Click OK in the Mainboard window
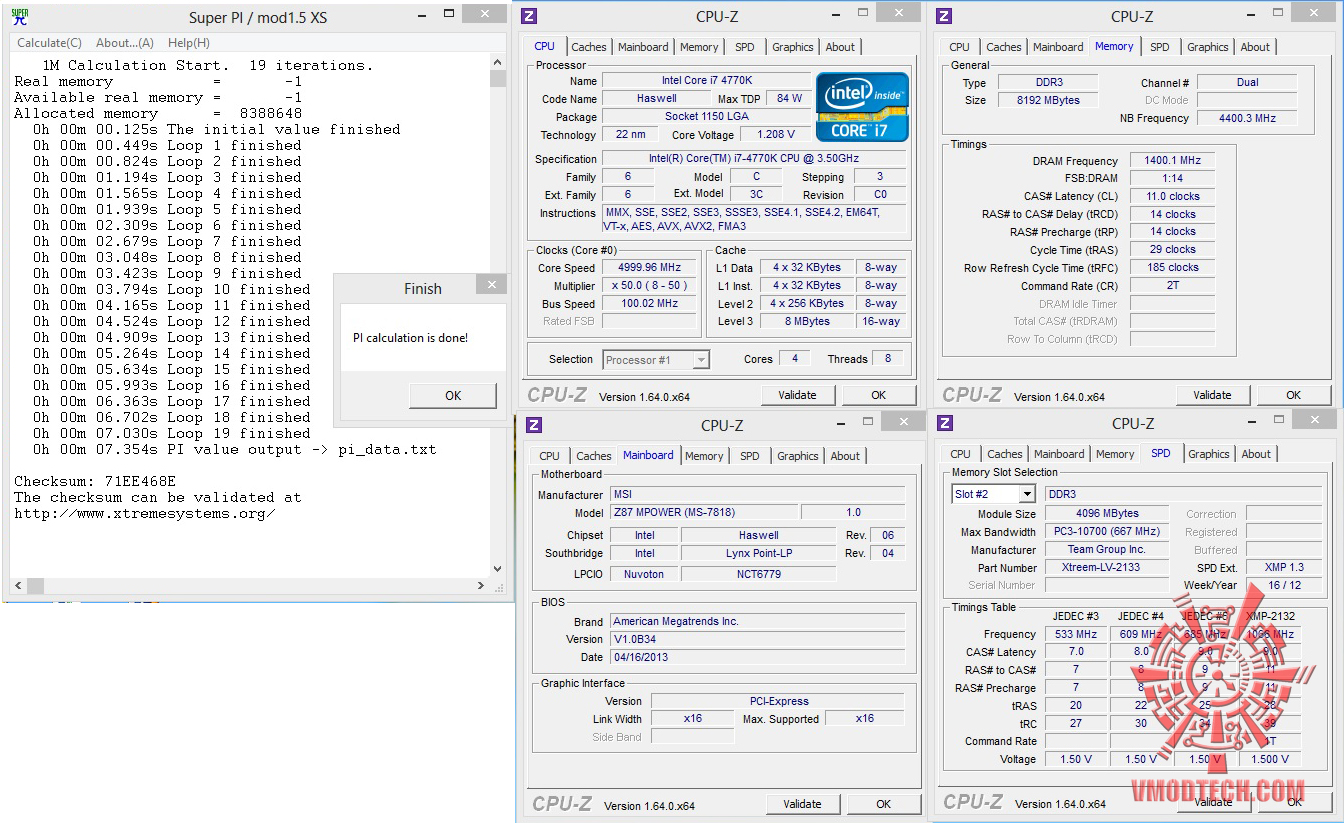Viewport: 1344px width, 823px height. click(x=883, y=804)
